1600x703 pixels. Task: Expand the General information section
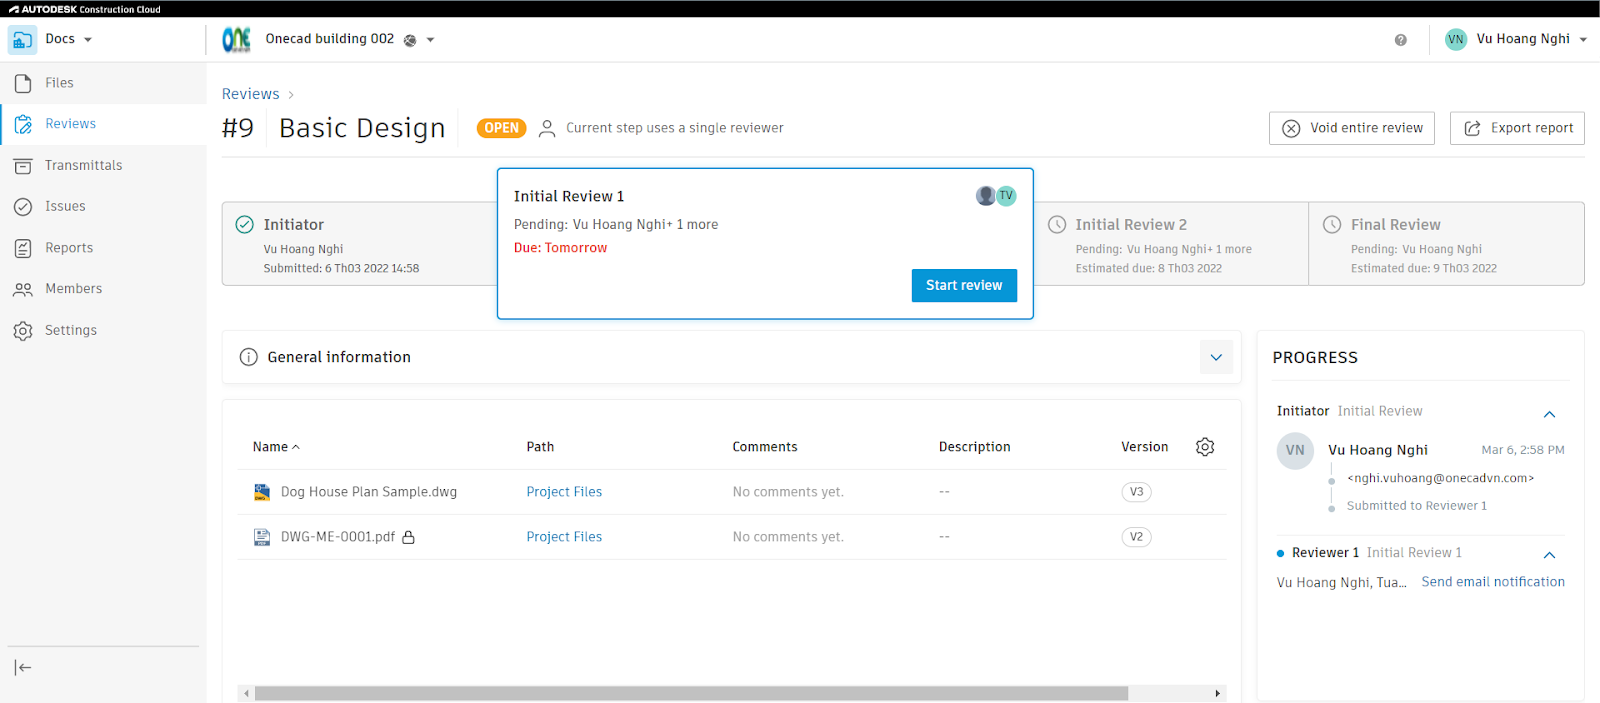(x=1216, y=357)
